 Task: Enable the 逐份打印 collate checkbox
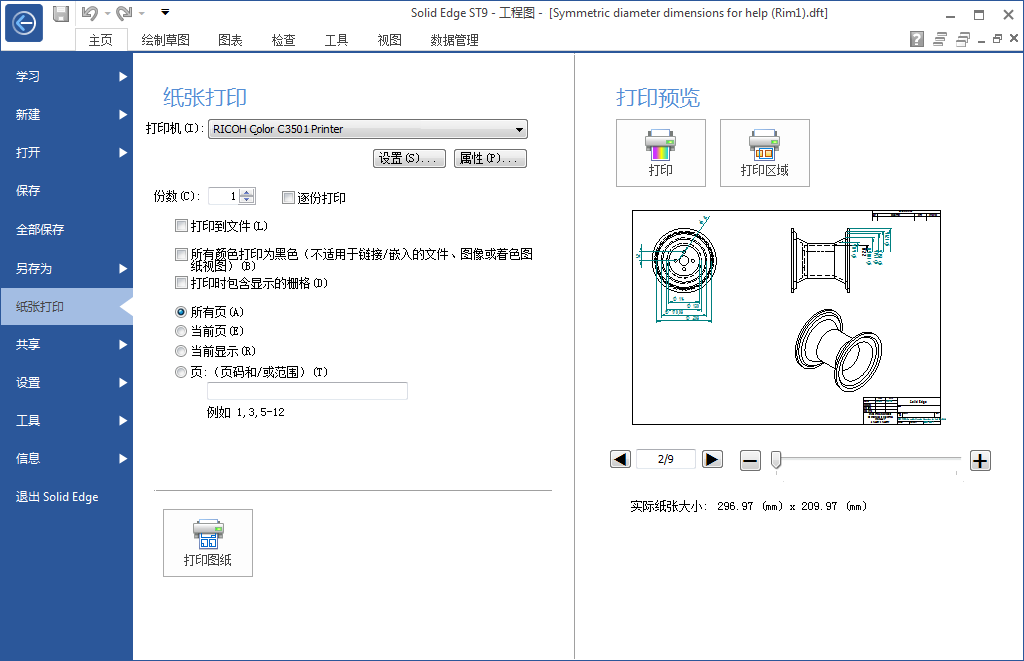pos(289,198)
